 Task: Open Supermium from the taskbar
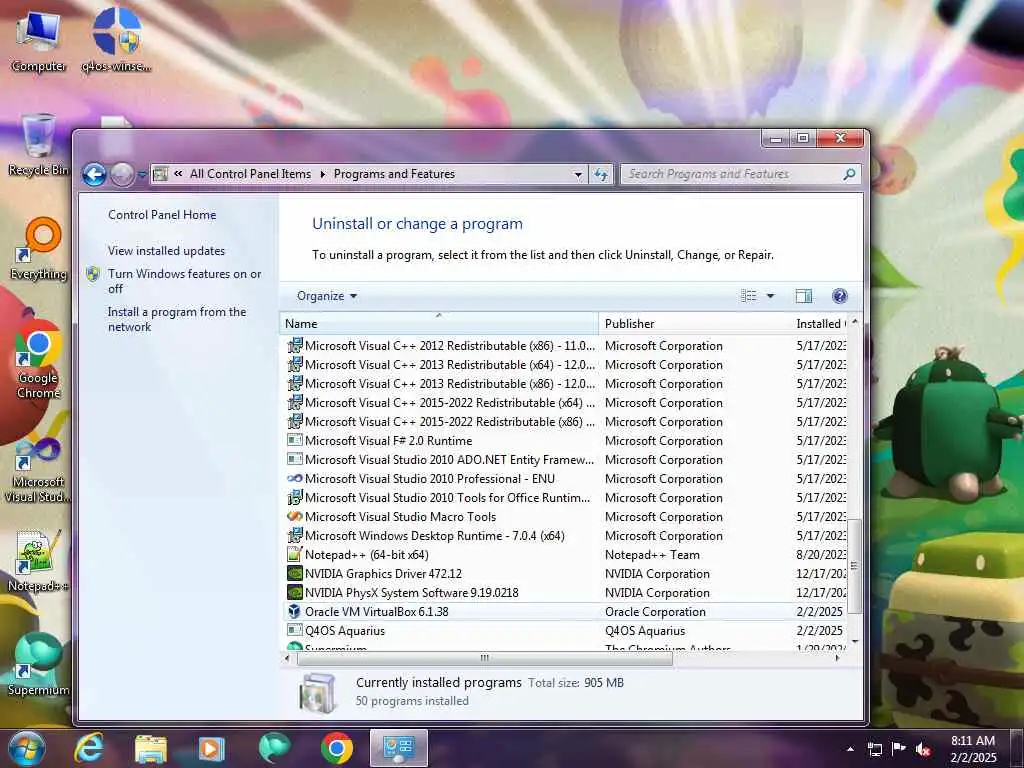(274, 748)
